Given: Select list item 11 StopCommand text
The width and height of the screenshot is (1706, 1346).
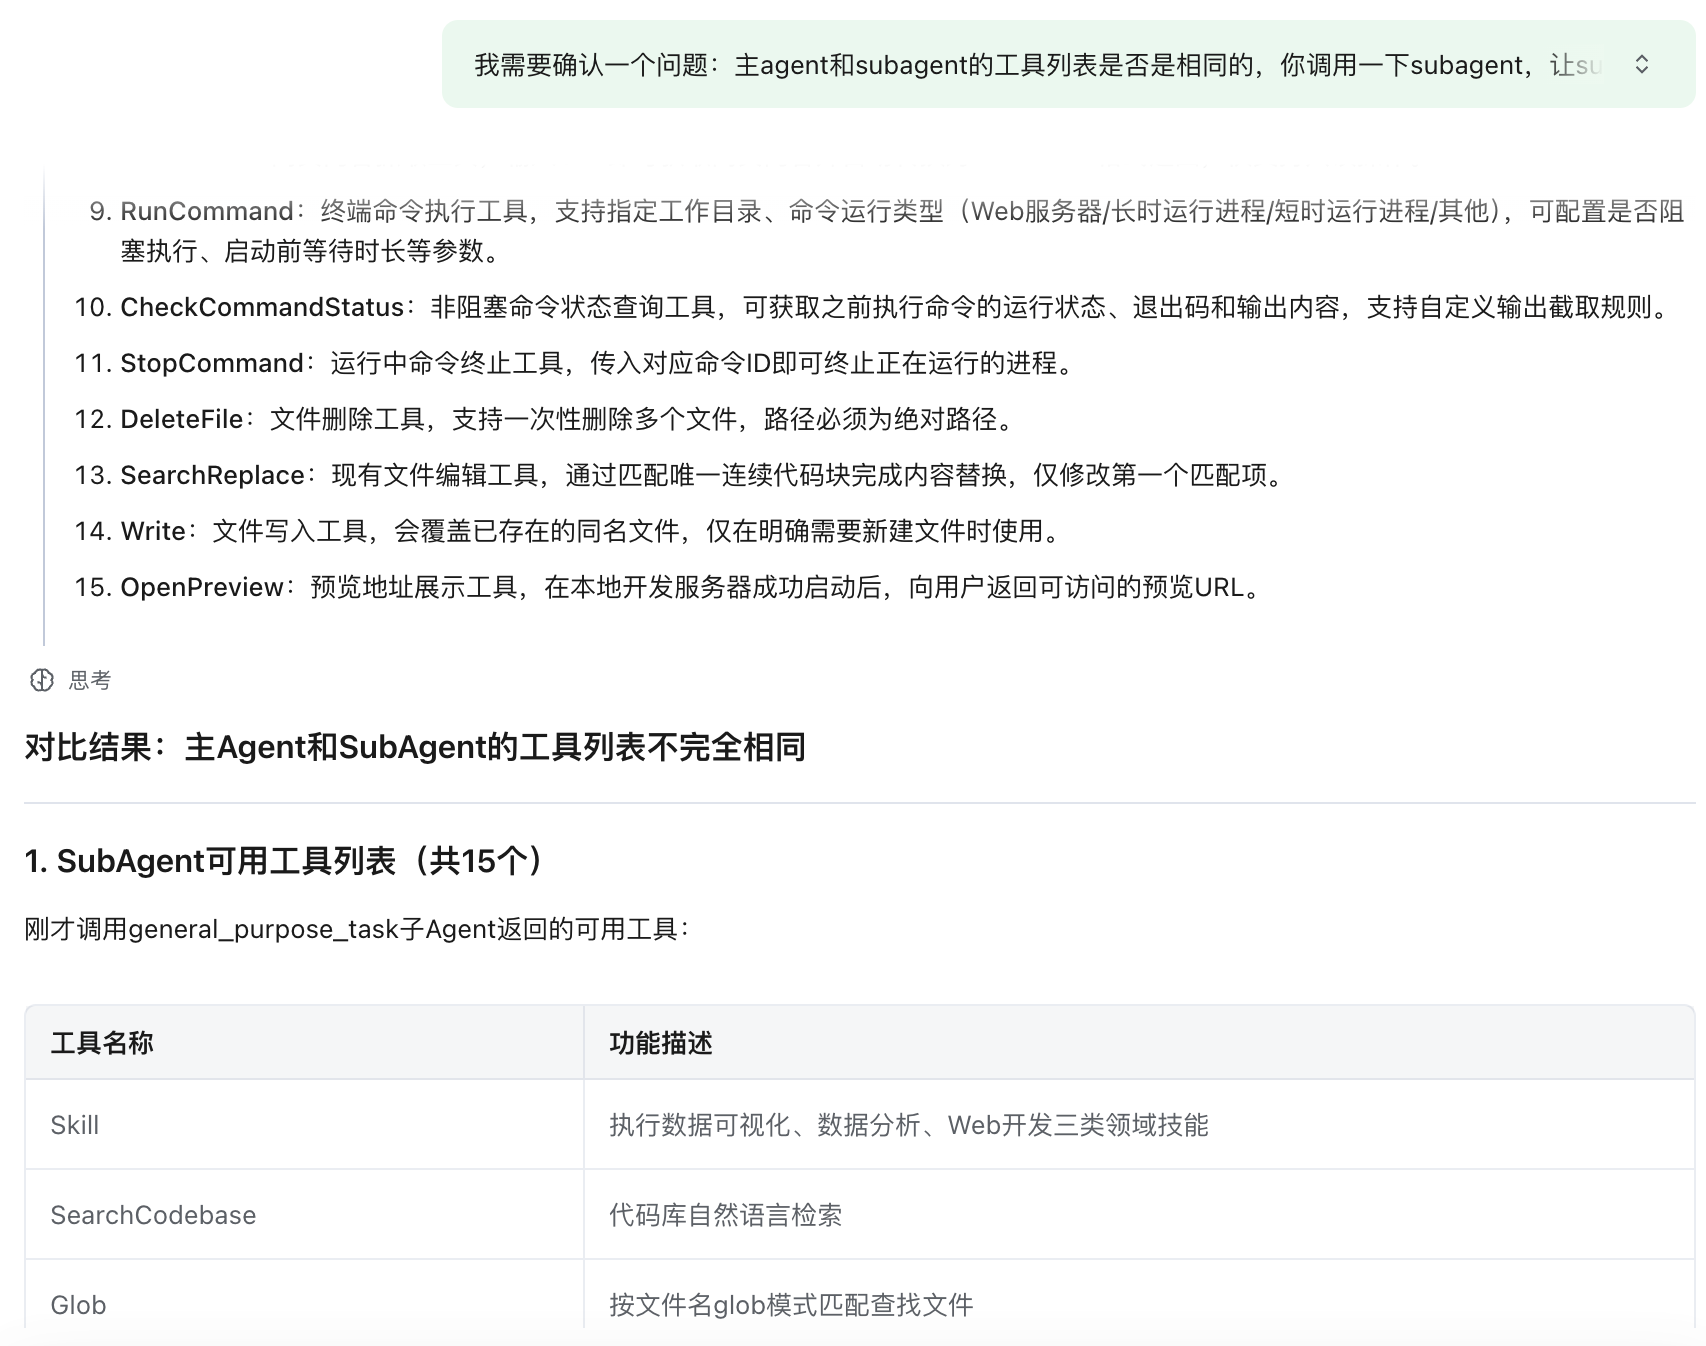Looking at the screenshot, I should tap(575, 363).
